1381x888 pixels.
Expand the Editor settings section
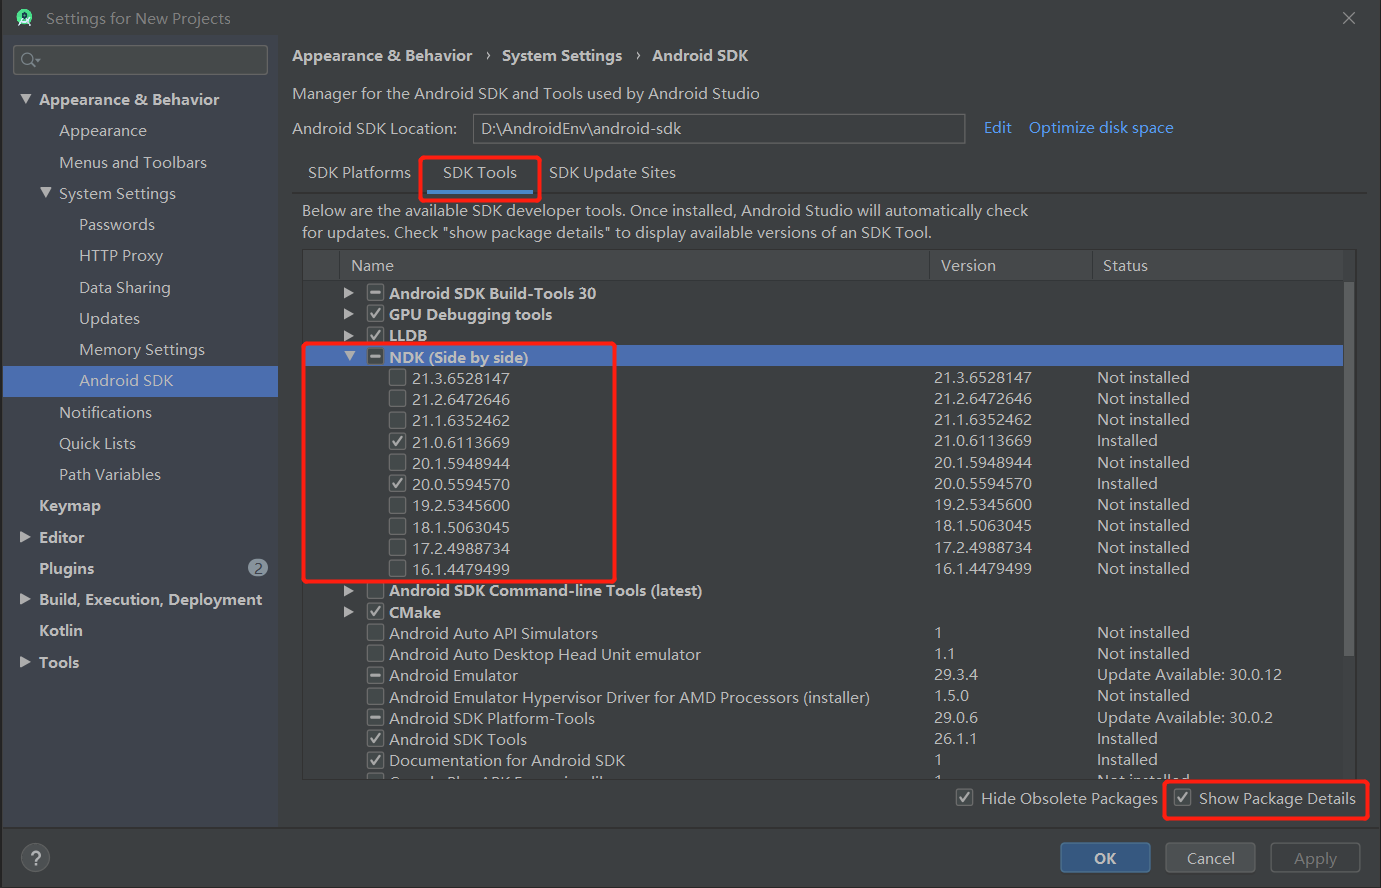pos(25,537)
